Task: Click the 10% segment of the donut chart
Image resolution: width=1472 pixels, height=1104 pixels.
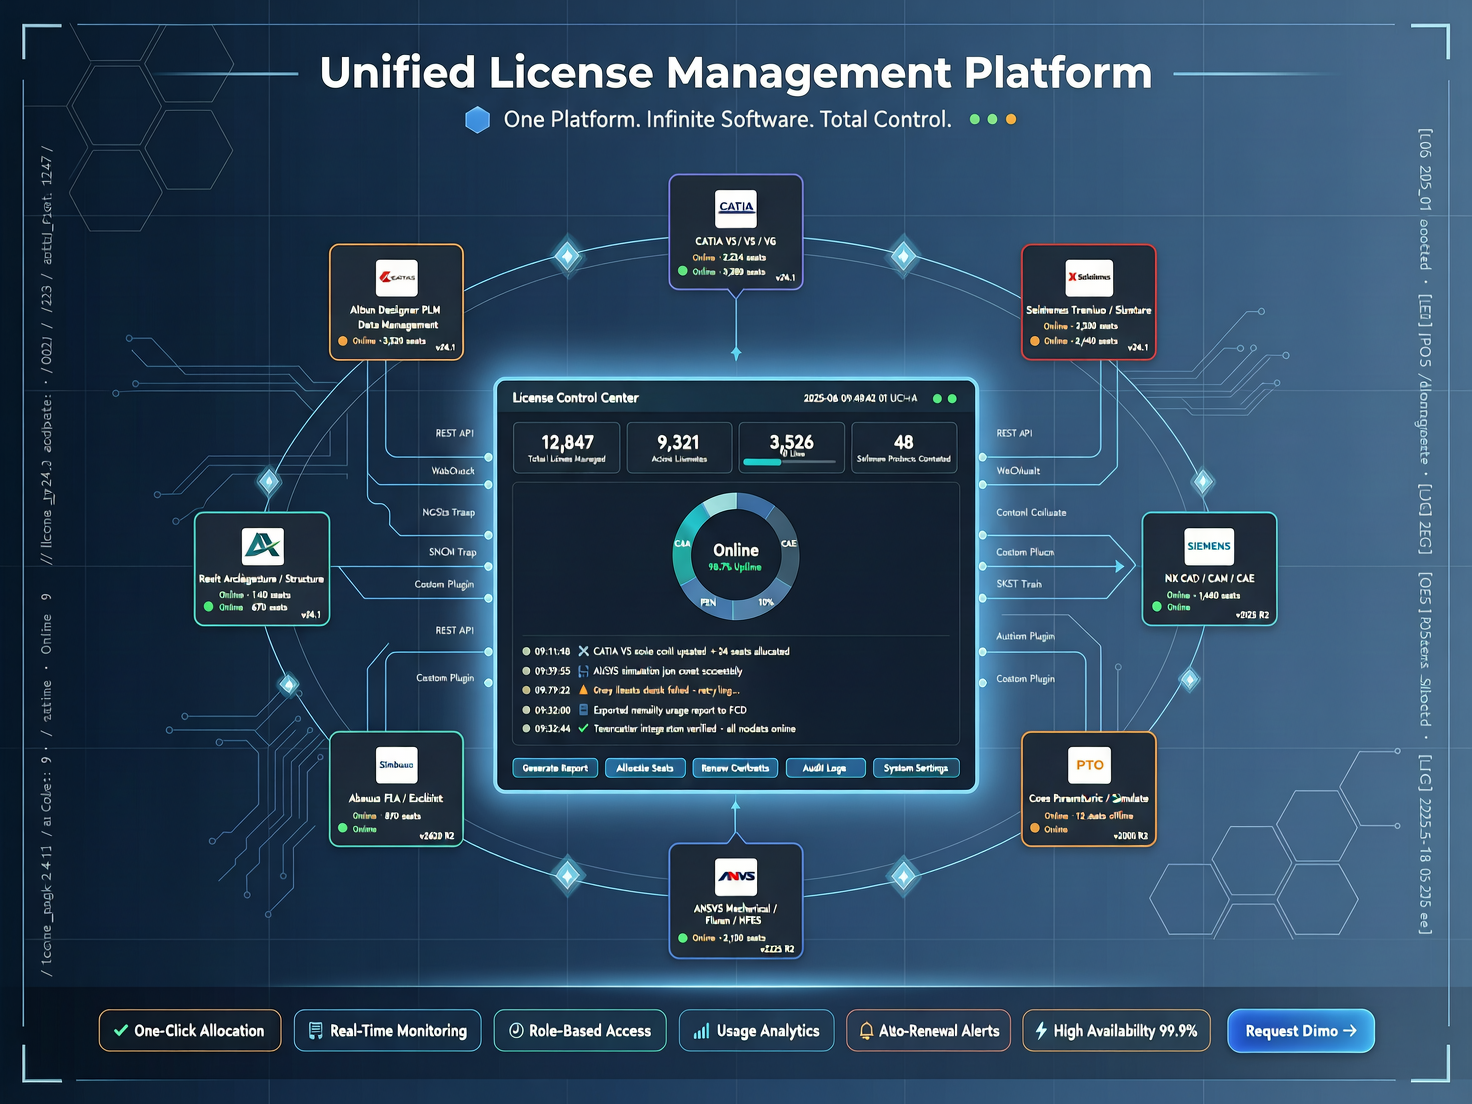Action: 766,601
